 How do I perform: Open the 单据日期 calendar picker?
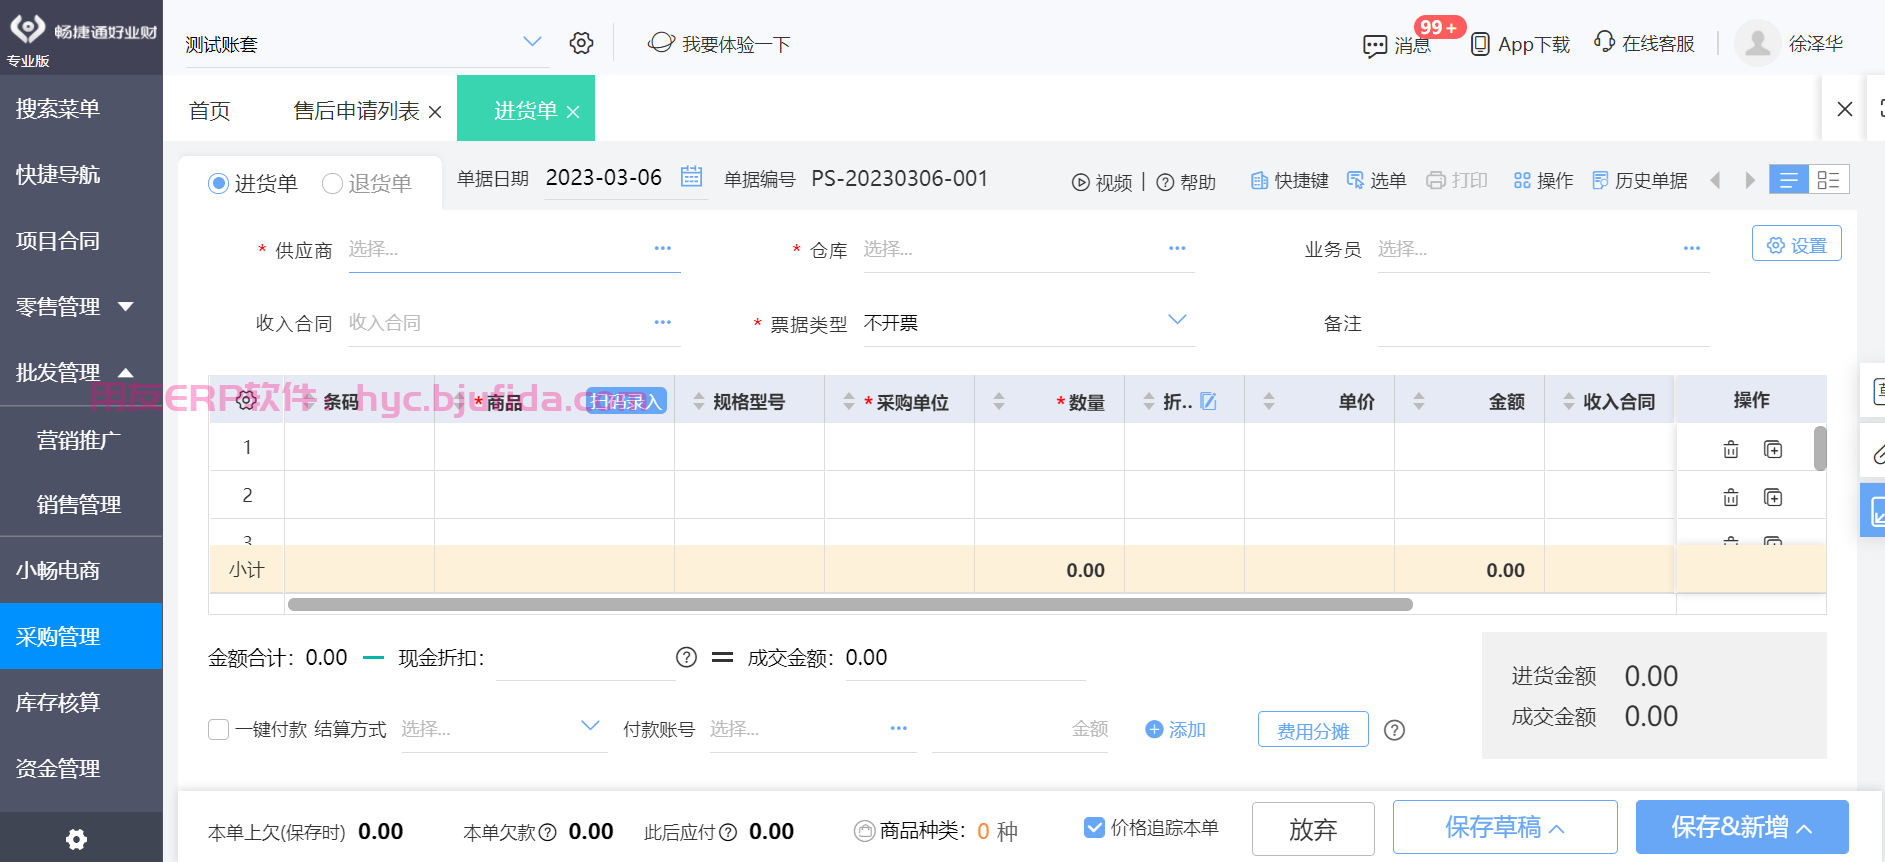coord(691,177)
